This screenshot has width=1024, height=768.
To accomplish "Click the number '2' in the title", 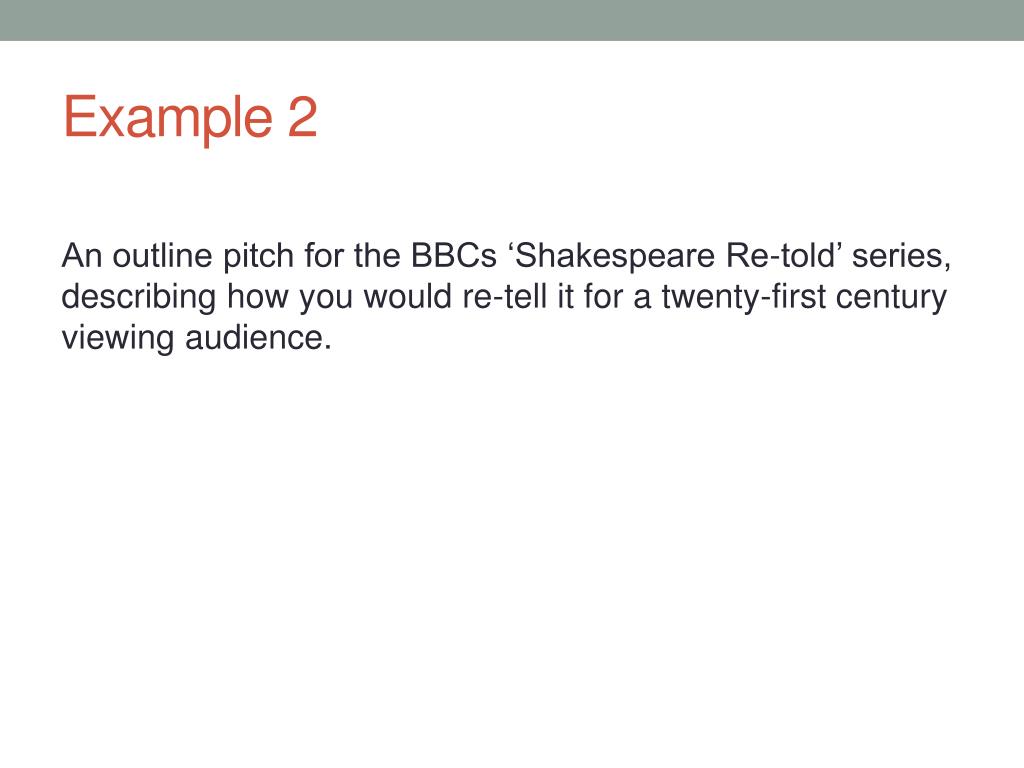I will 302,116.
